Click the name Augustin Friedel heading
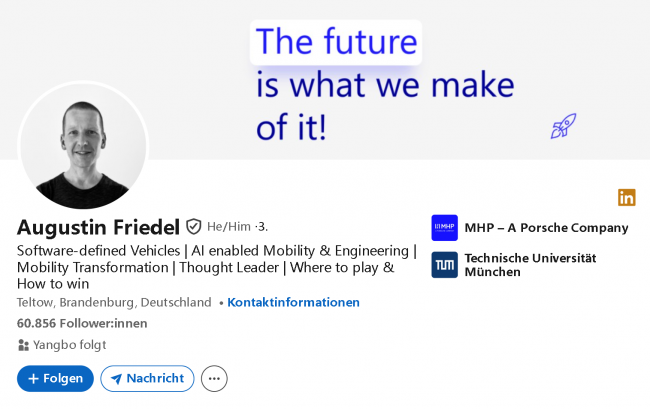Viewport: 650px width, 409px height. click(98, 227)
